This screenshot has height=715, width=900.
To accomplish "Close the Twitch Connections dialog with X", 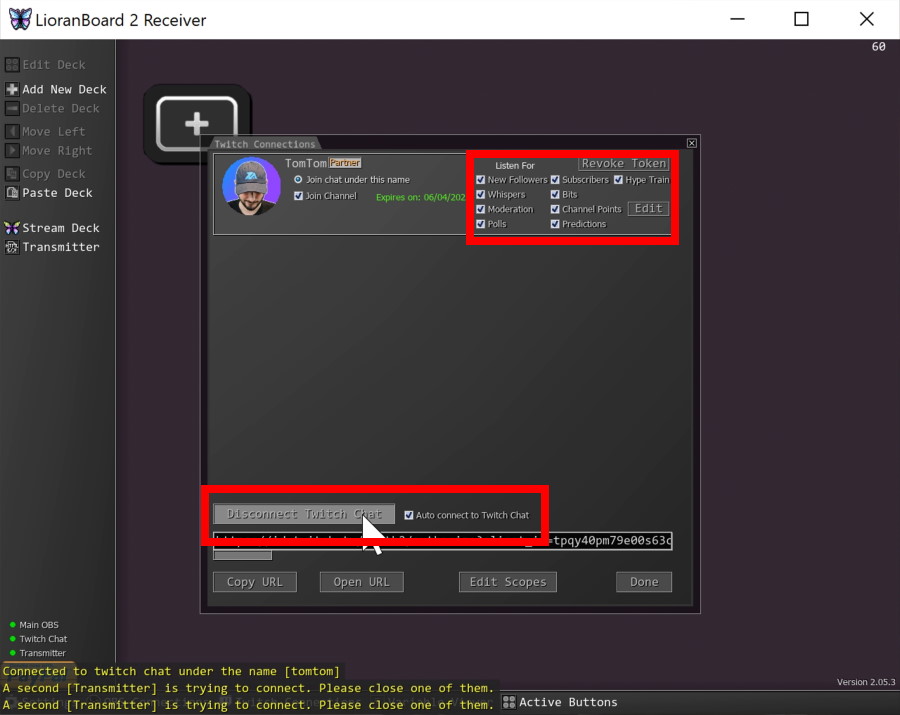I will point(691,144).
